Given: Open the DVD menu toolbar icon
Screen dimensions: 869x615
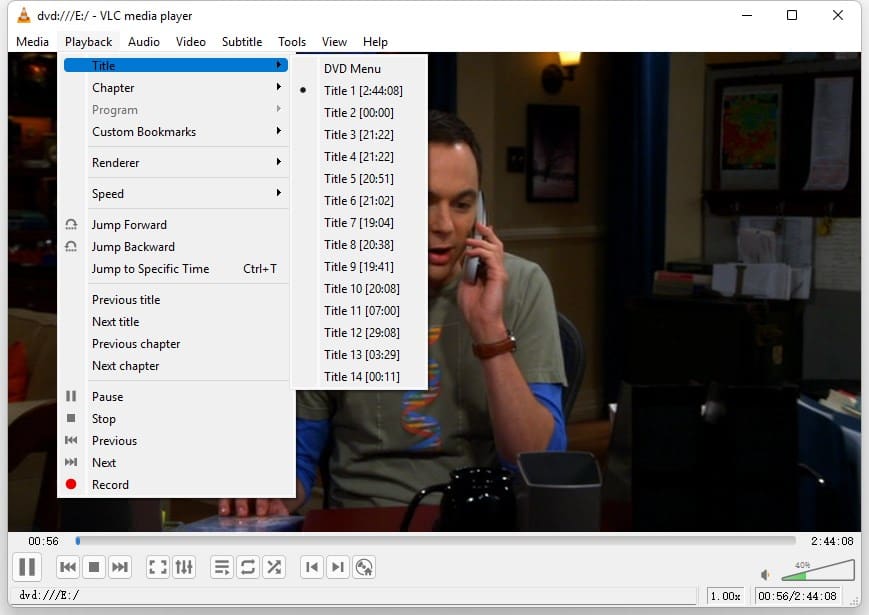Looking at the screenshot, I should 364,567.
